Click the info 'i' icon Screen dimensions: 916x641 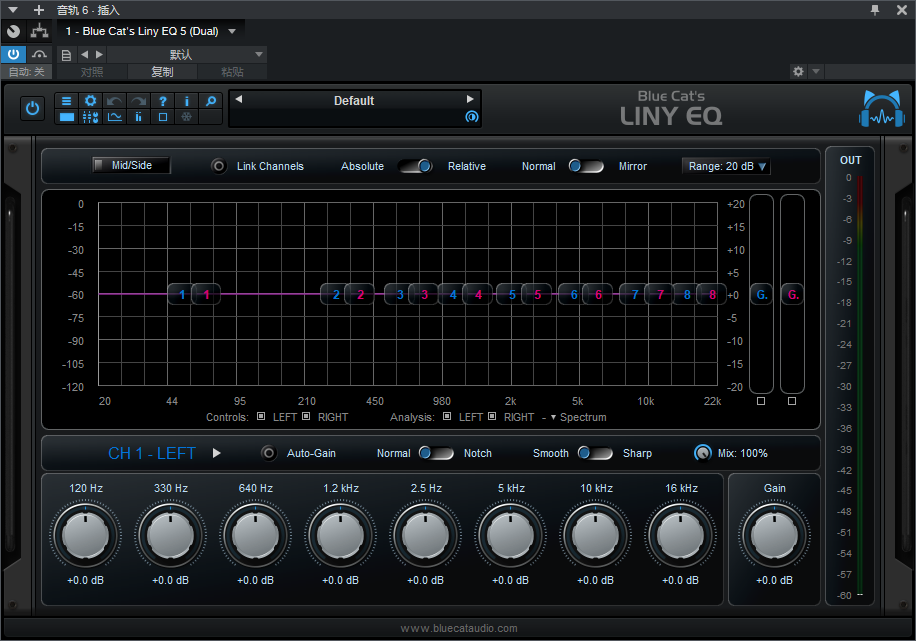[x=186, y=101]
